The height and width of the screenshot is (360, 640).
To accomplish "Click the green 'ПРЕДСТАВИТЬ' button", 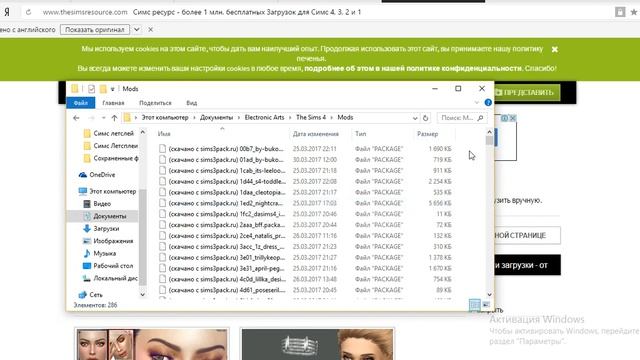I will (527, 92).
